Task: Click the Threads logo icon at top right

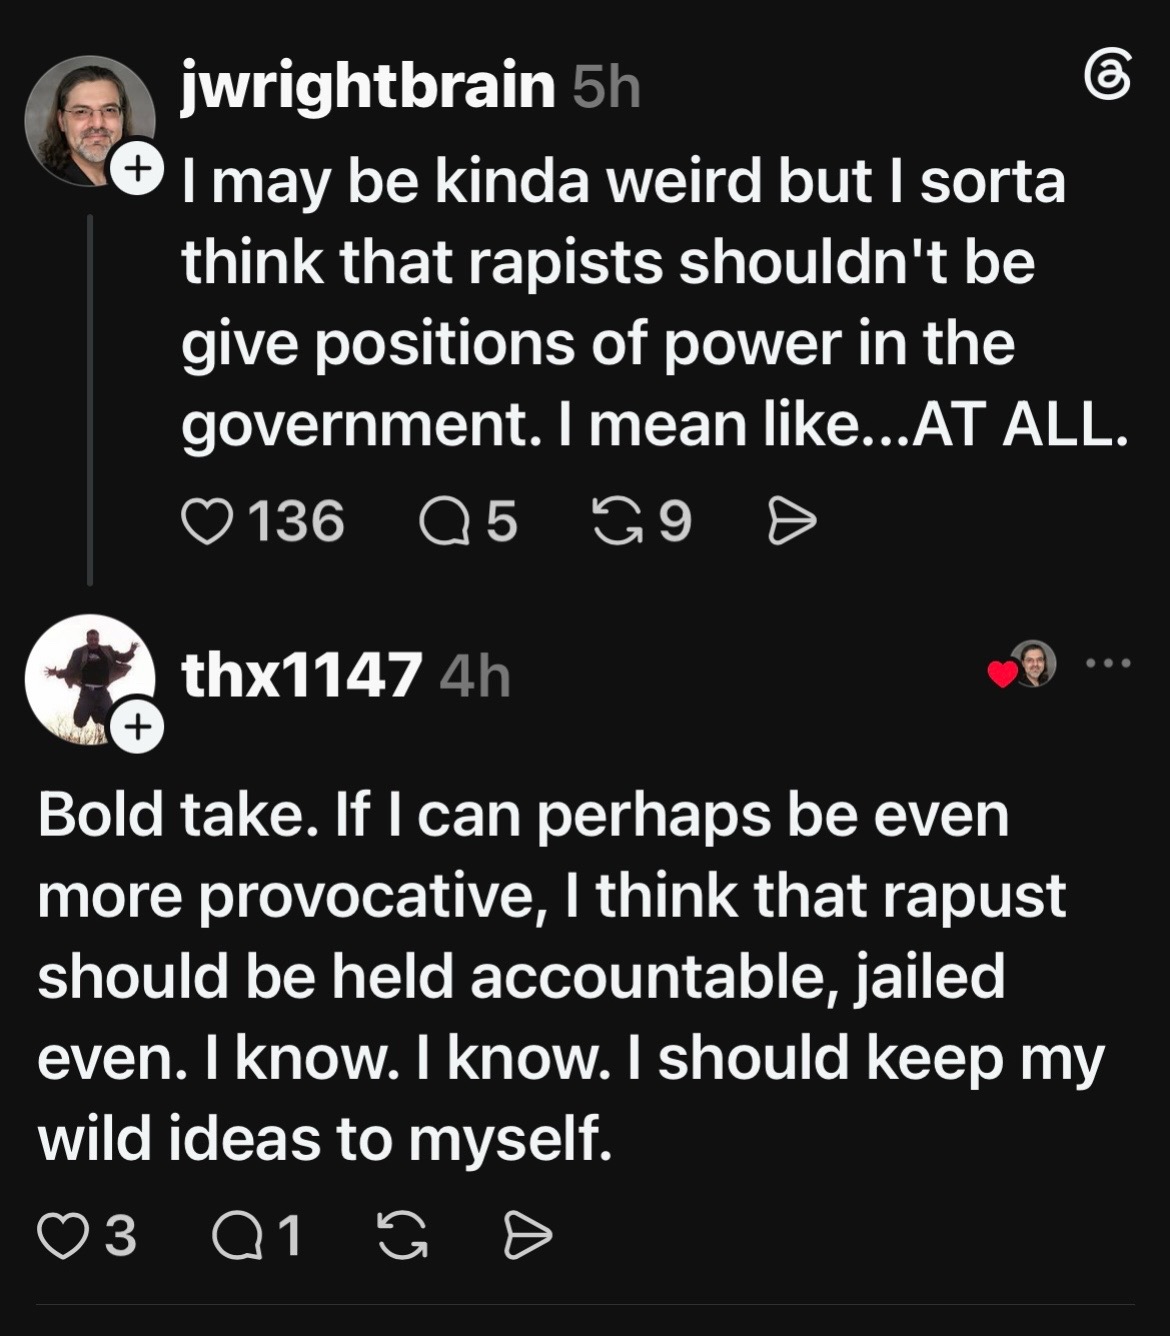Action: [x=1109, y=75]
